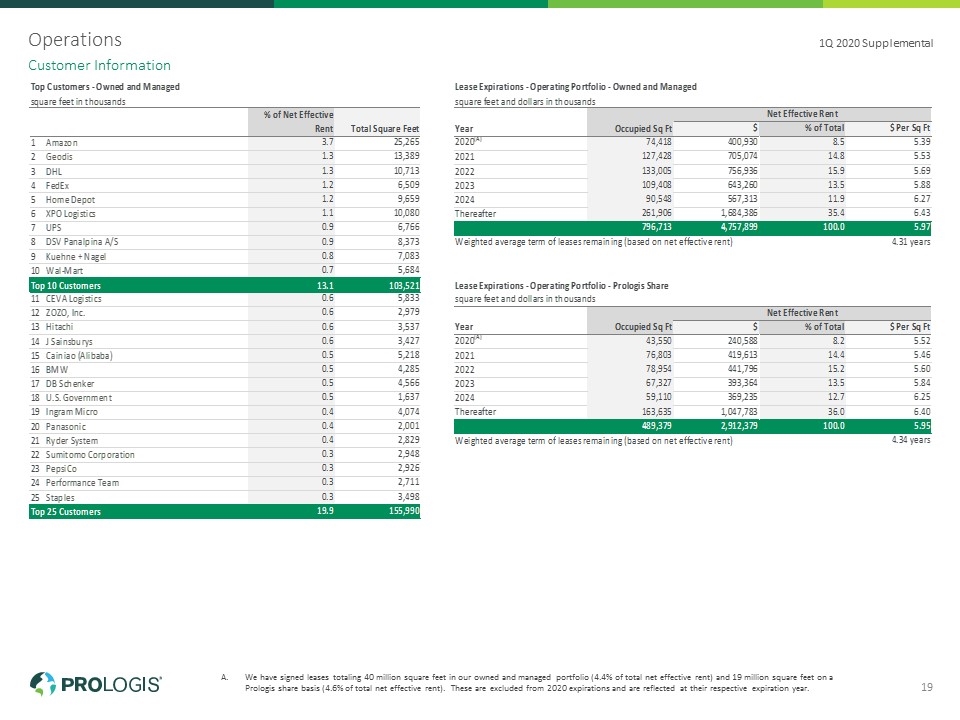Click the PepsiCo customer name
This screenshot has width=960, height=720.
(61, 469)
